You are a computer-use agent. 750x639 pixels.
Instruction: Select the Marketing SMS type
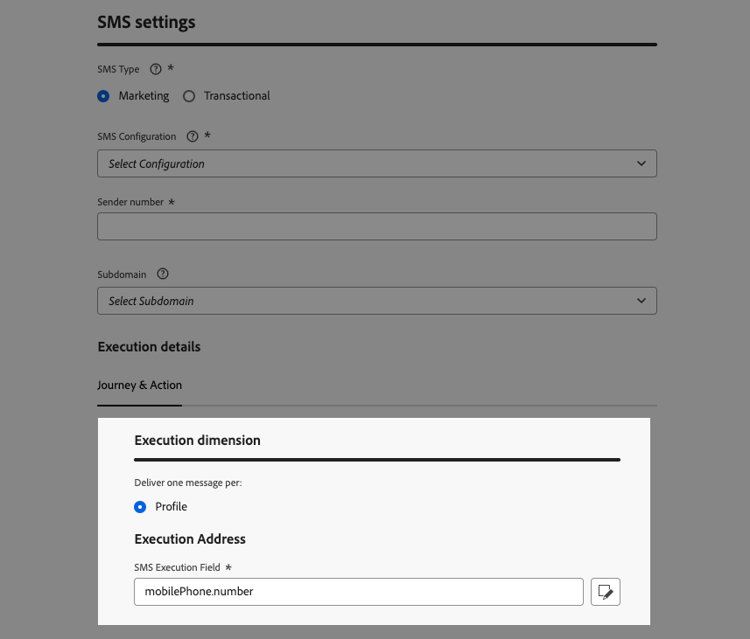pyautogui.click(x=104, y=96)
